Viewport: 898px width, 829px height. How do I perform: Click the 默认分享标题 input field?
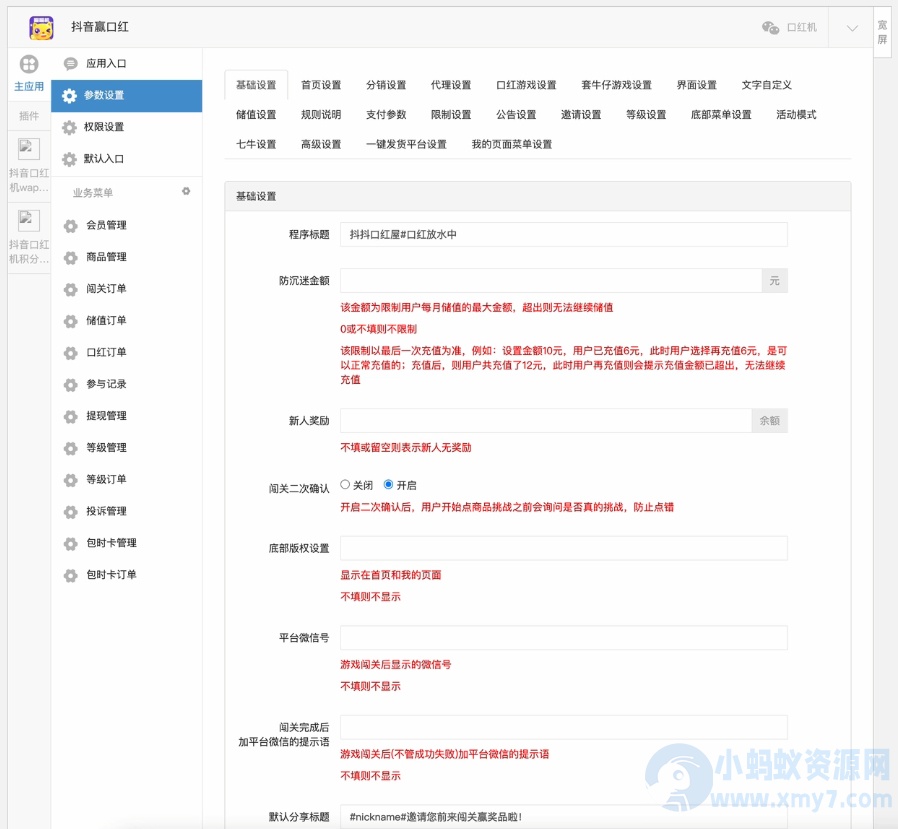564,817
